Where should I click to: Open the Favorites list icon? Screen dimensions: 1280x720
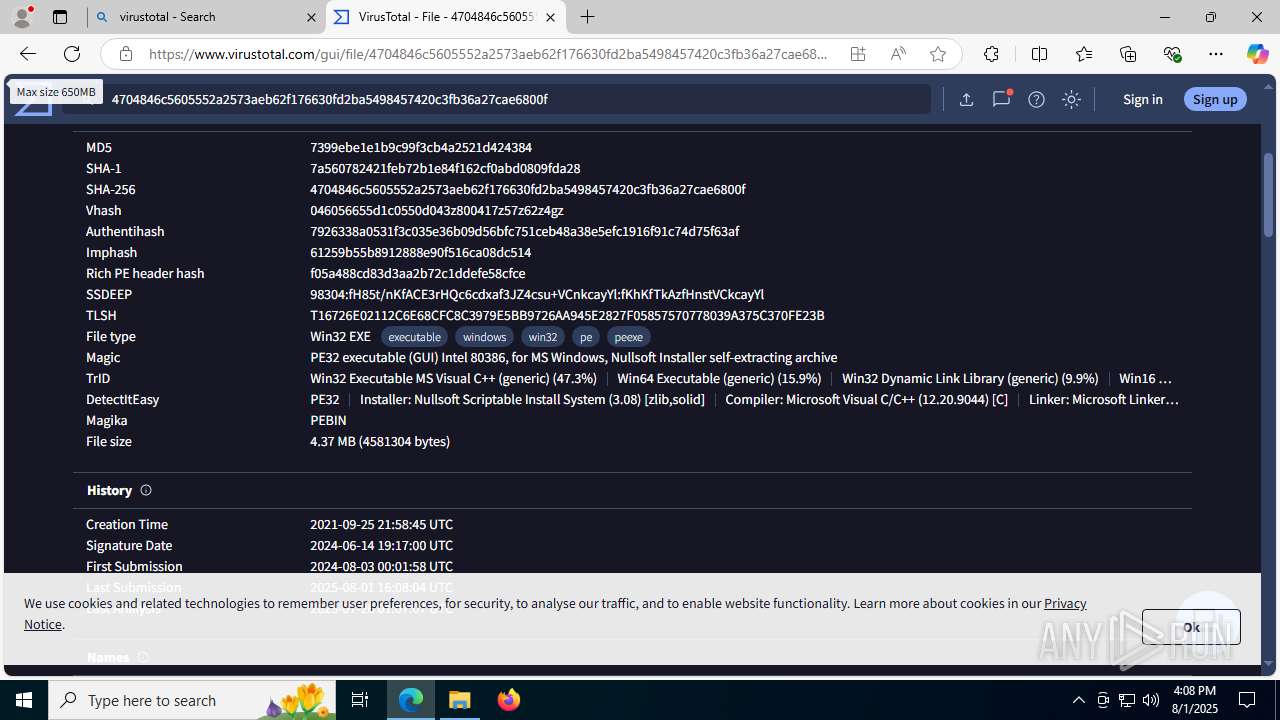[1084, 54]
